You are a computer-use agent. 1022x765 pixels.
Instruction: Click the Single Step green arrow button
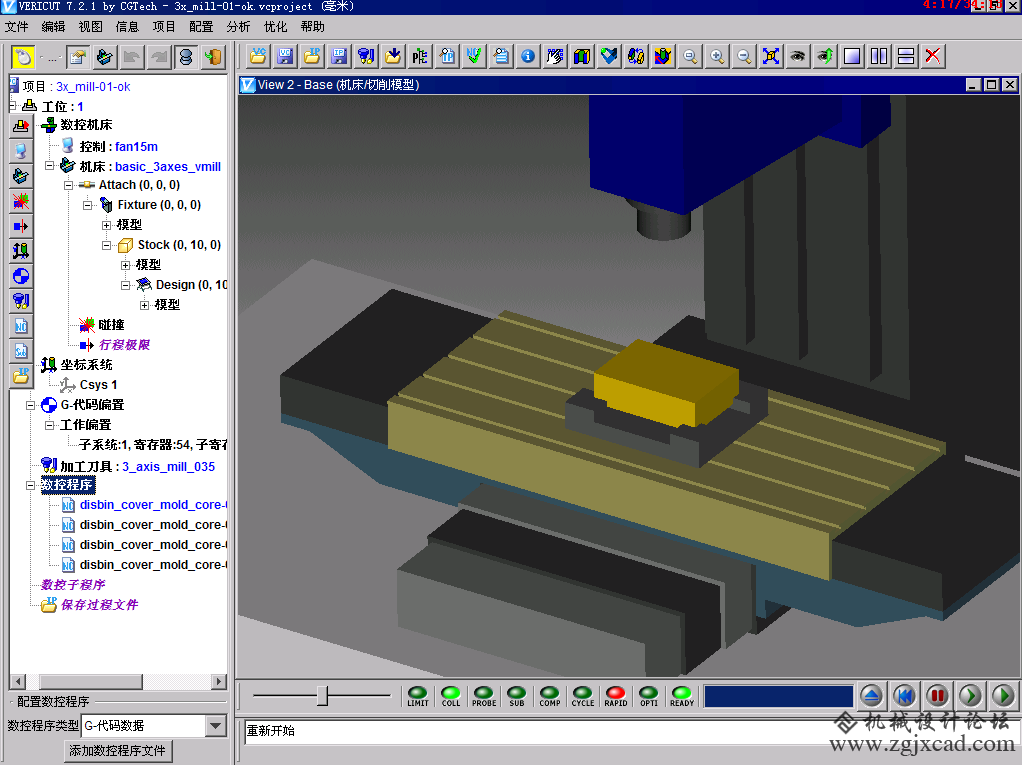point(971,696)
